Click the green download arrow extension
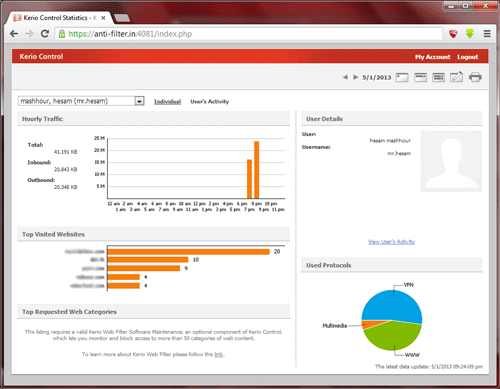Viewport: 500px width, 389px height. pos(470,33)
